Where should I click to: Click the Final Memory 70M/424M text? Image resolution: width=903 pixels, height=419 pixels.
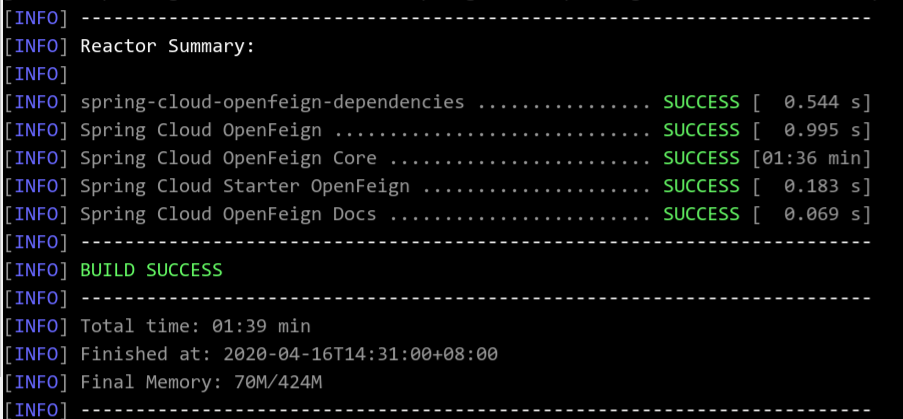coord(201,383)
